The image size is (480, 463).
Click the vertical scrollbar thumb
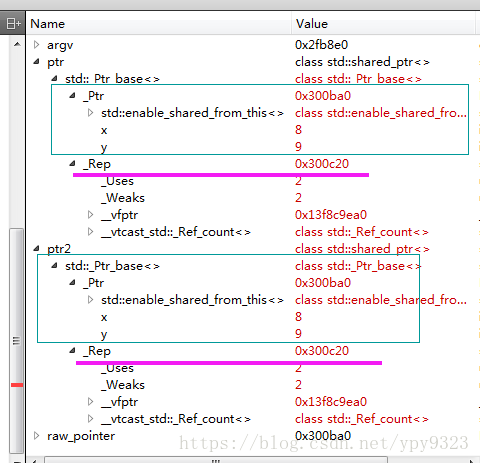point(16,341)
